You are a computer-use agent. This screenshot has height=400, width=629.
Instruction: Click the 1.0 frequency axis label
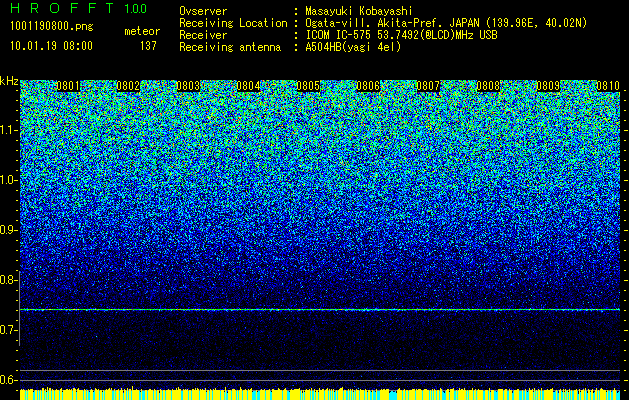8,180
